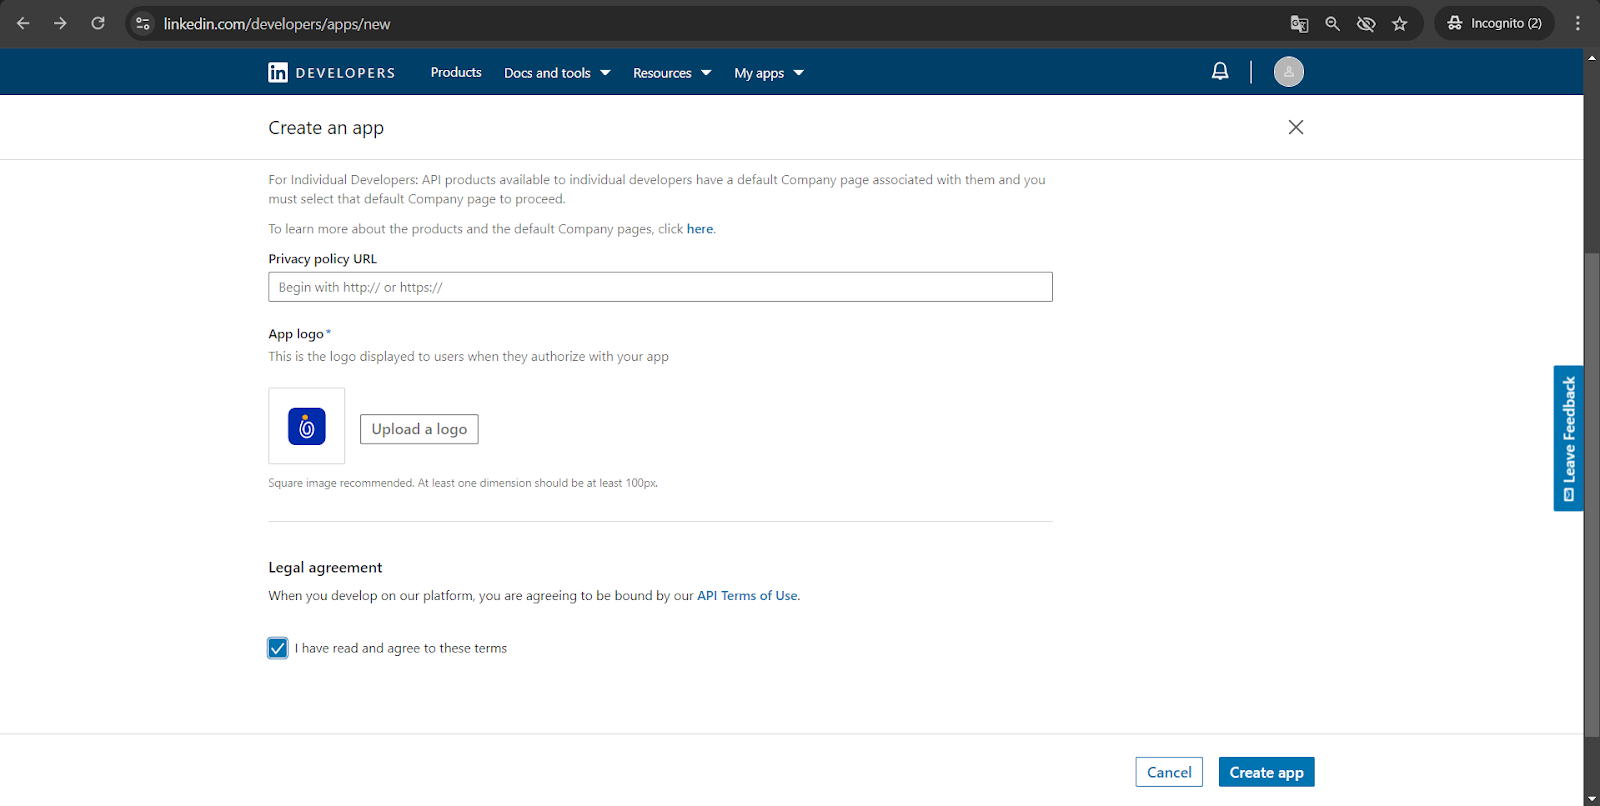Expand the Resources dropdown
The image size is (1600, 806).
pyautogui.click(x=672, y=73)
